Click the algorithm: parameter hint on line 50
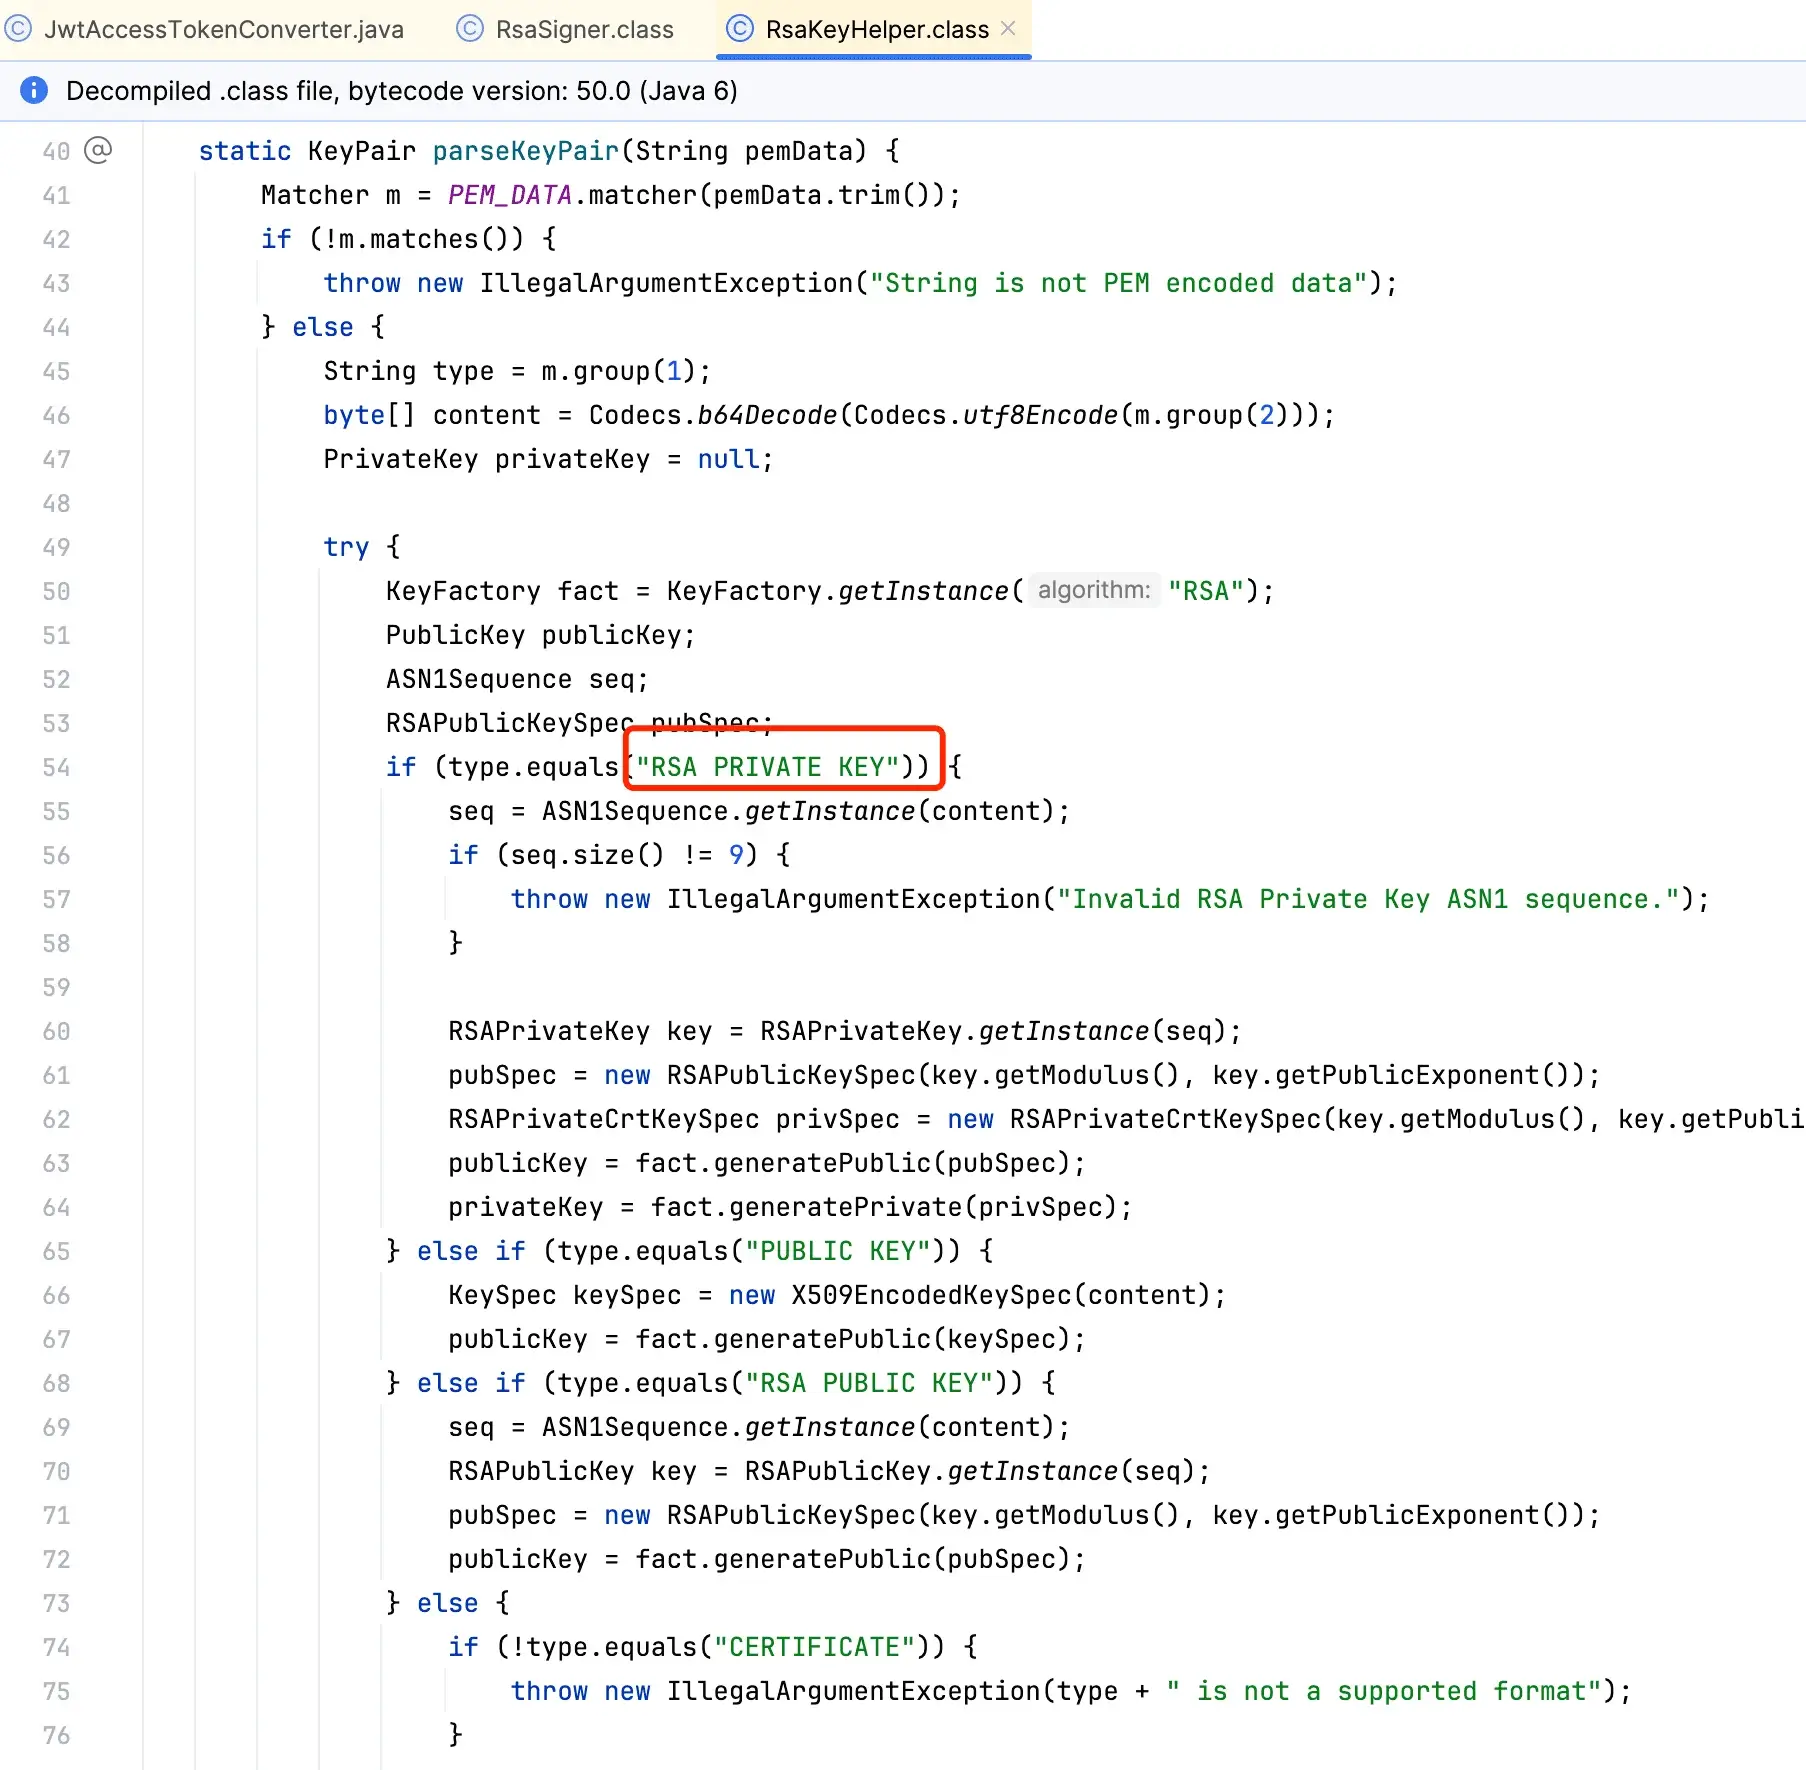 [x=1094, y=590]
